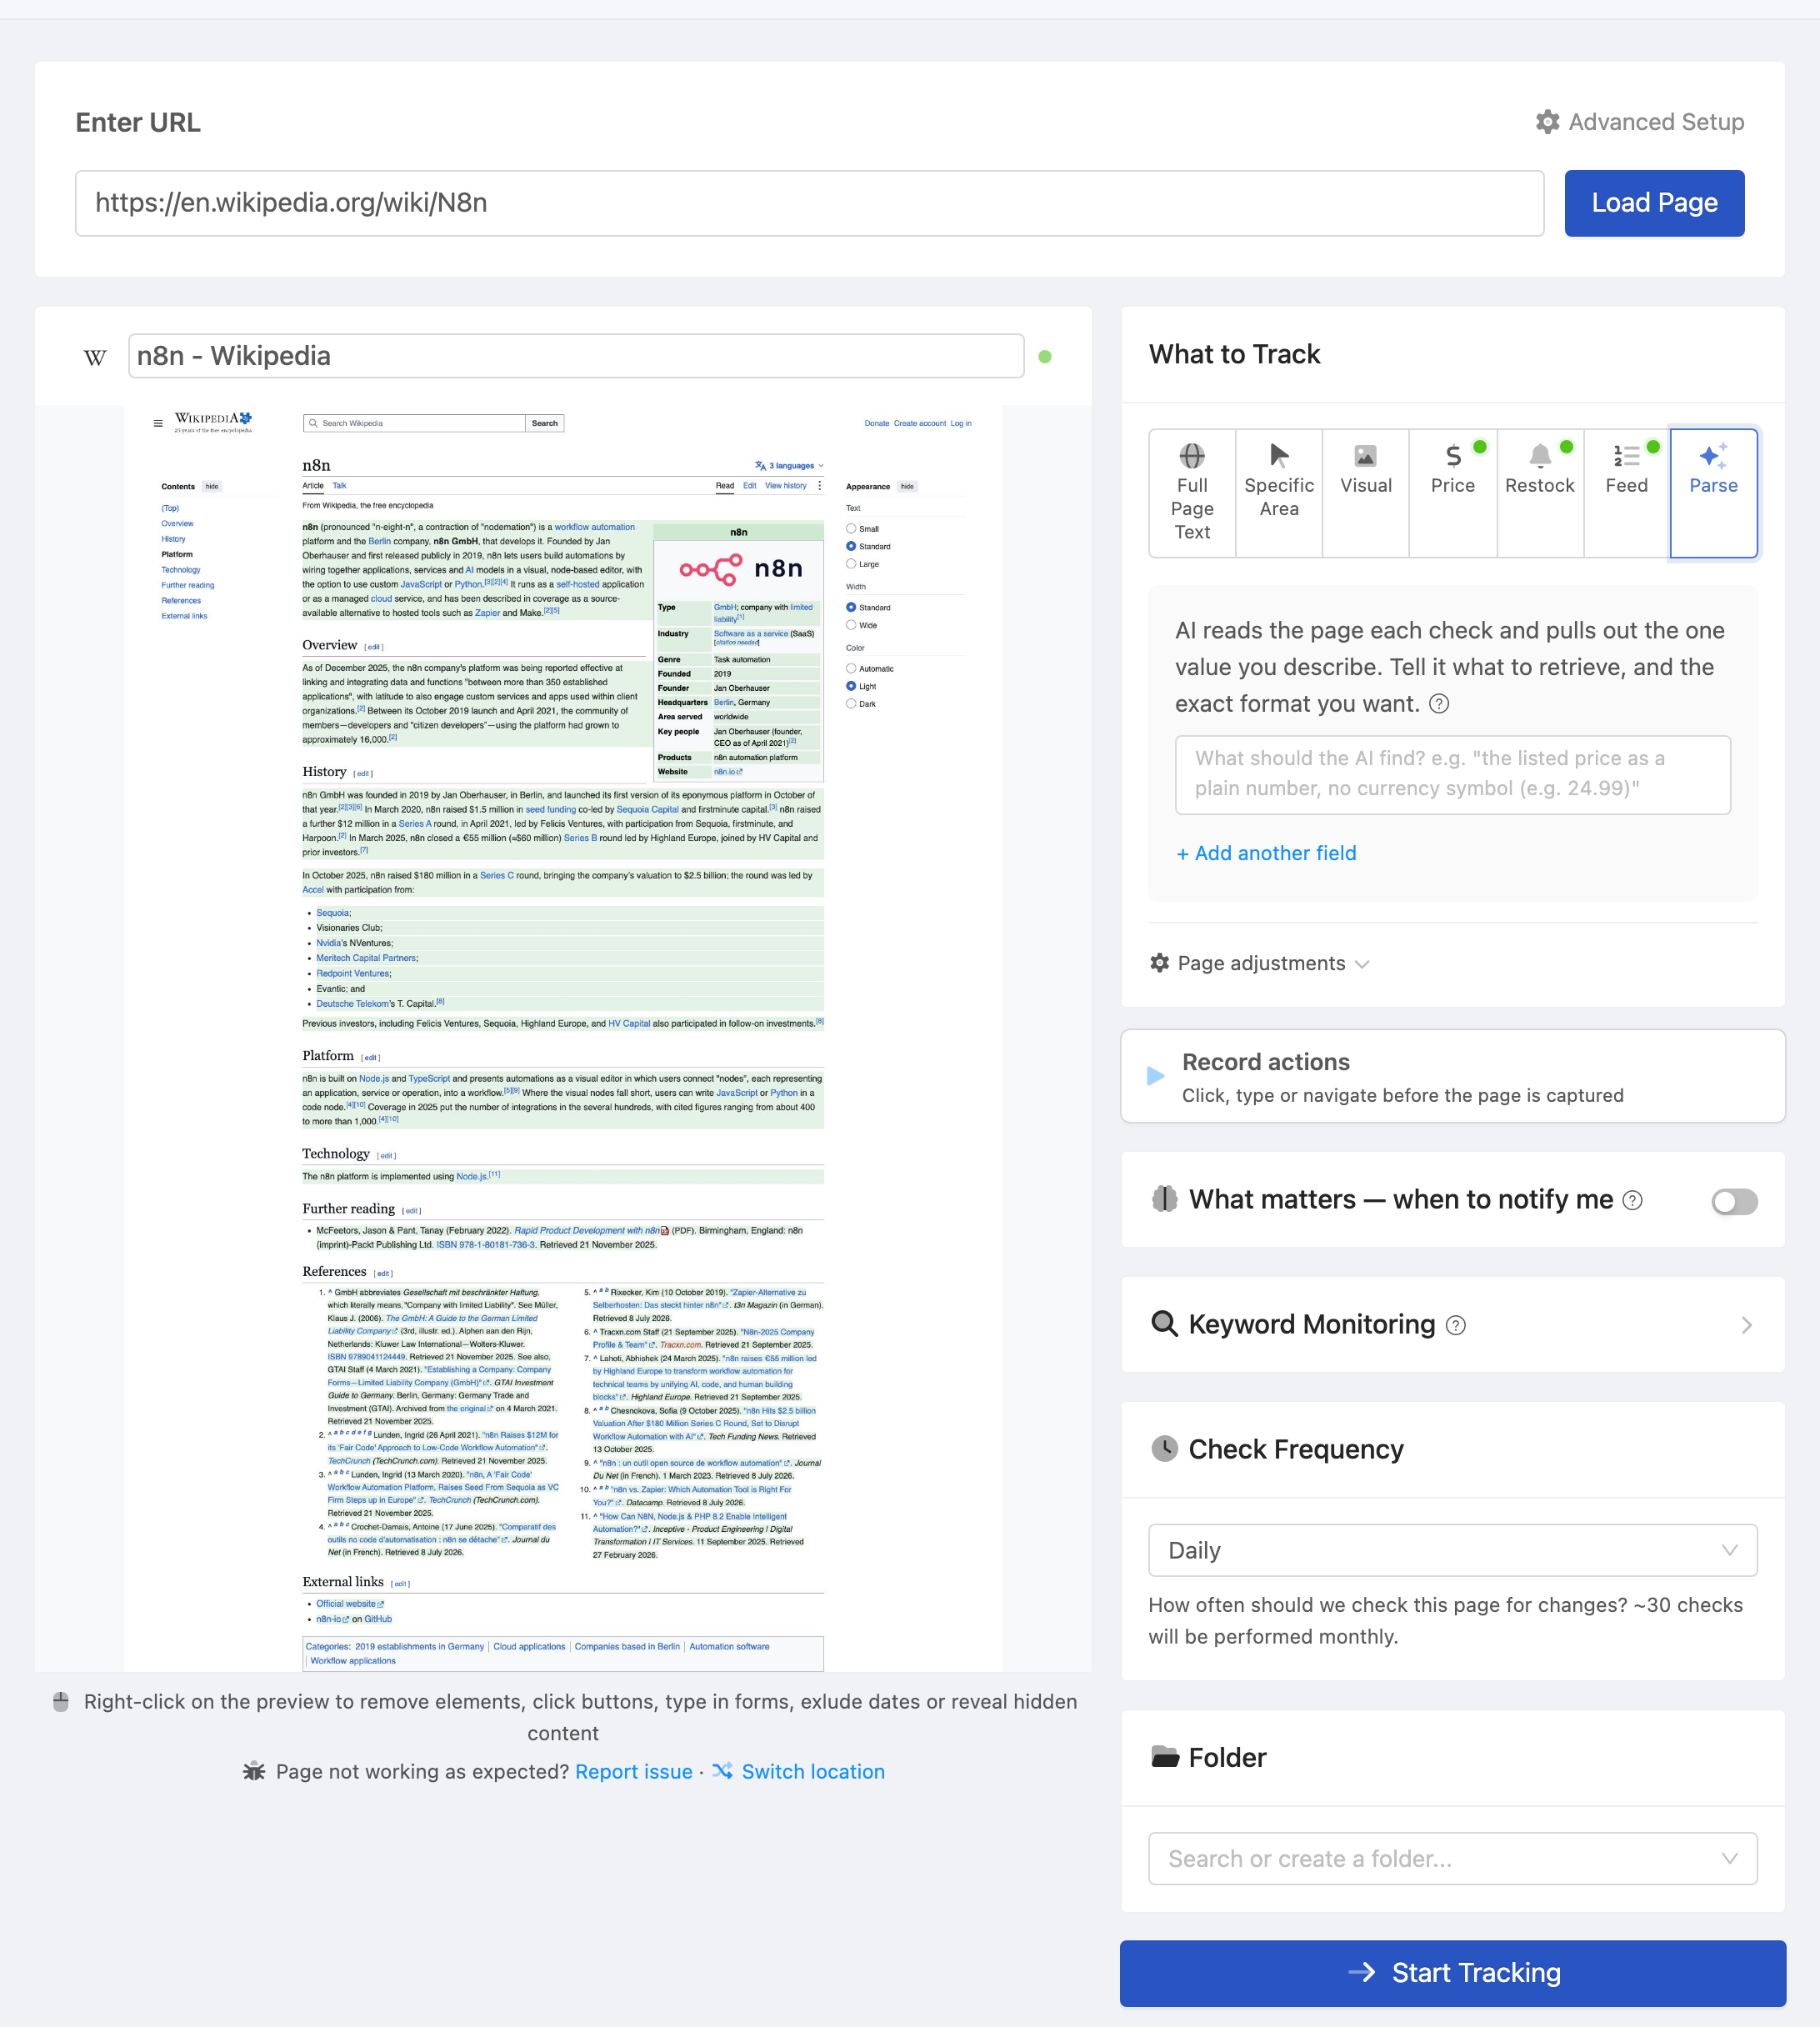Select Automatic color radio in preview

pos(851,668)
